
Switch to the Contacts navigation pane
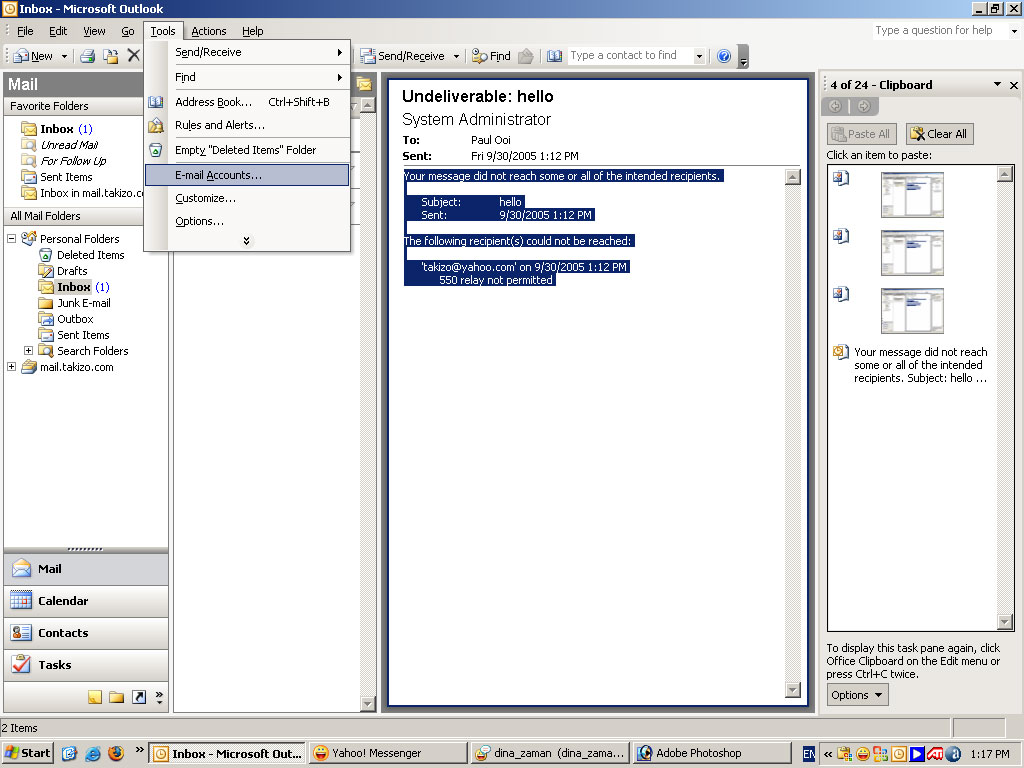[86, 633]
